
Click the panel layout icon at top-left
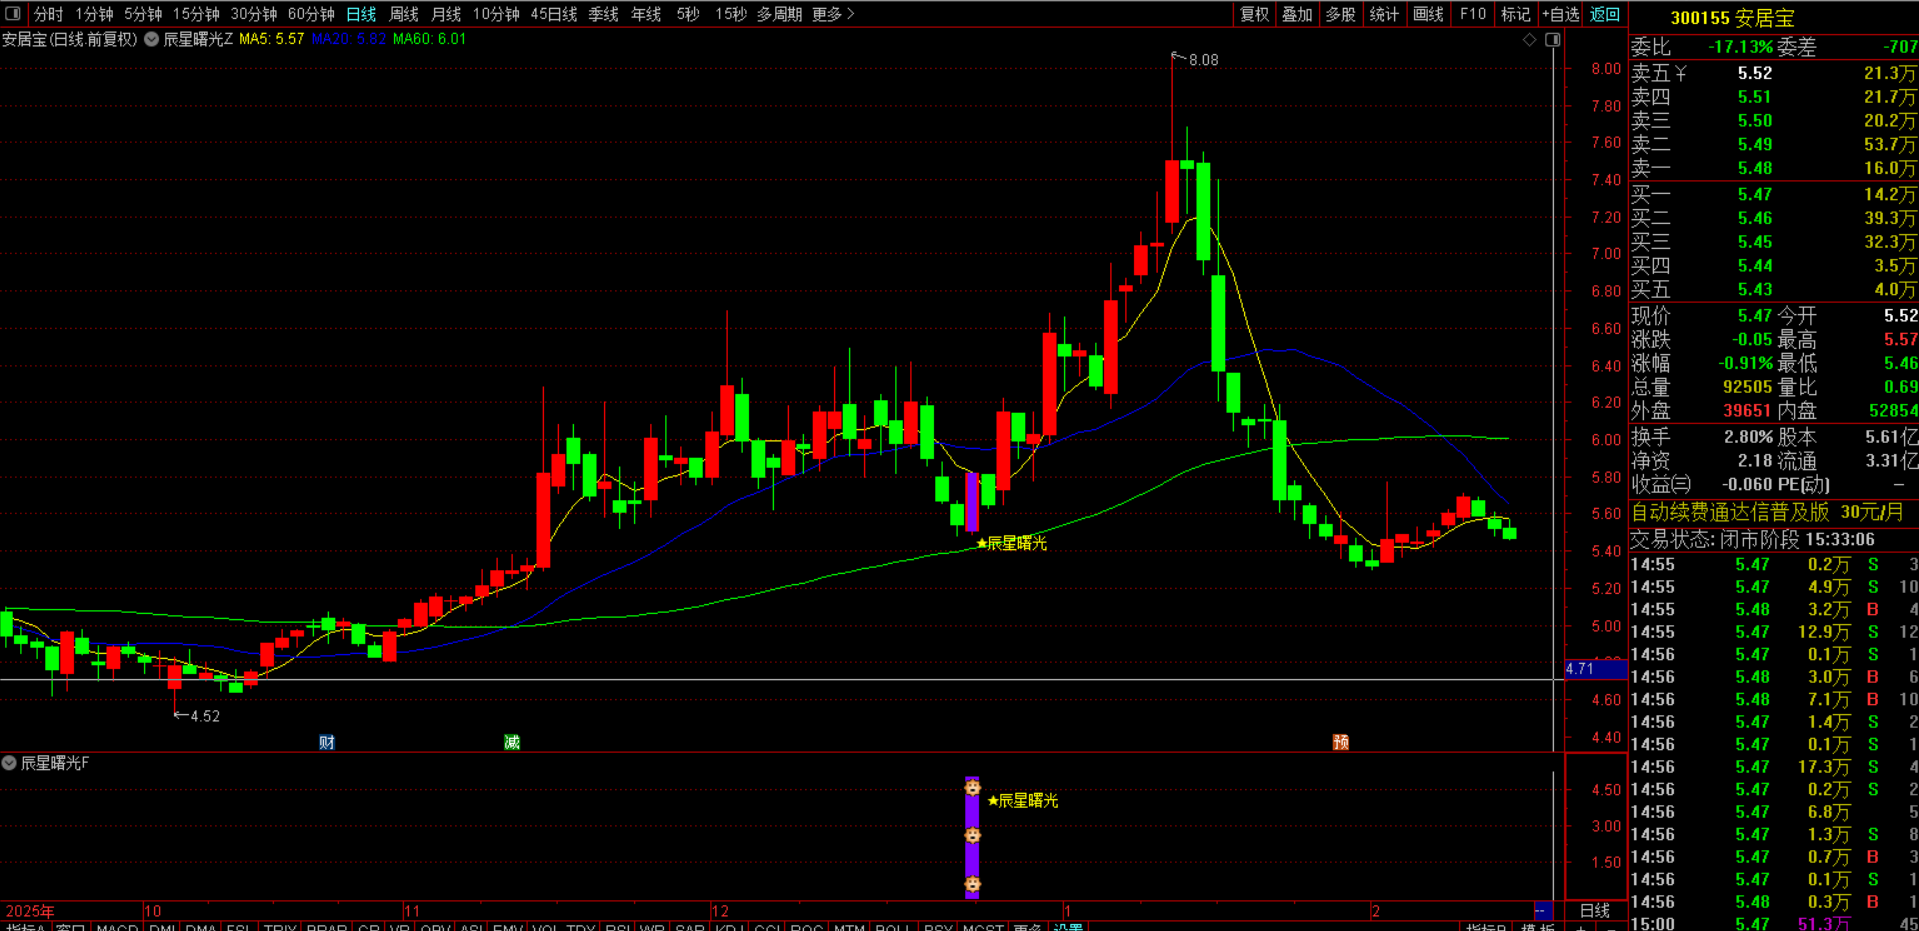pyautogui.click(x=13, y=14)
